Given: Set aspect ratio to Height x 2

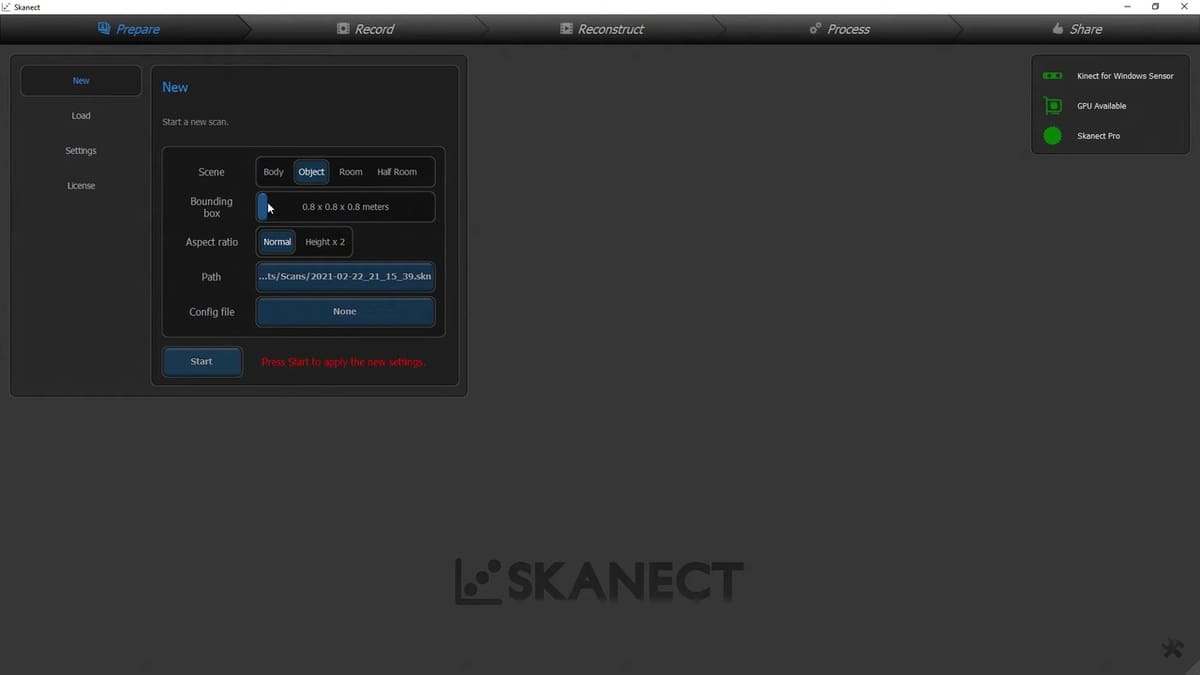Looking at the screenshot, I should [x=325, y=242].
